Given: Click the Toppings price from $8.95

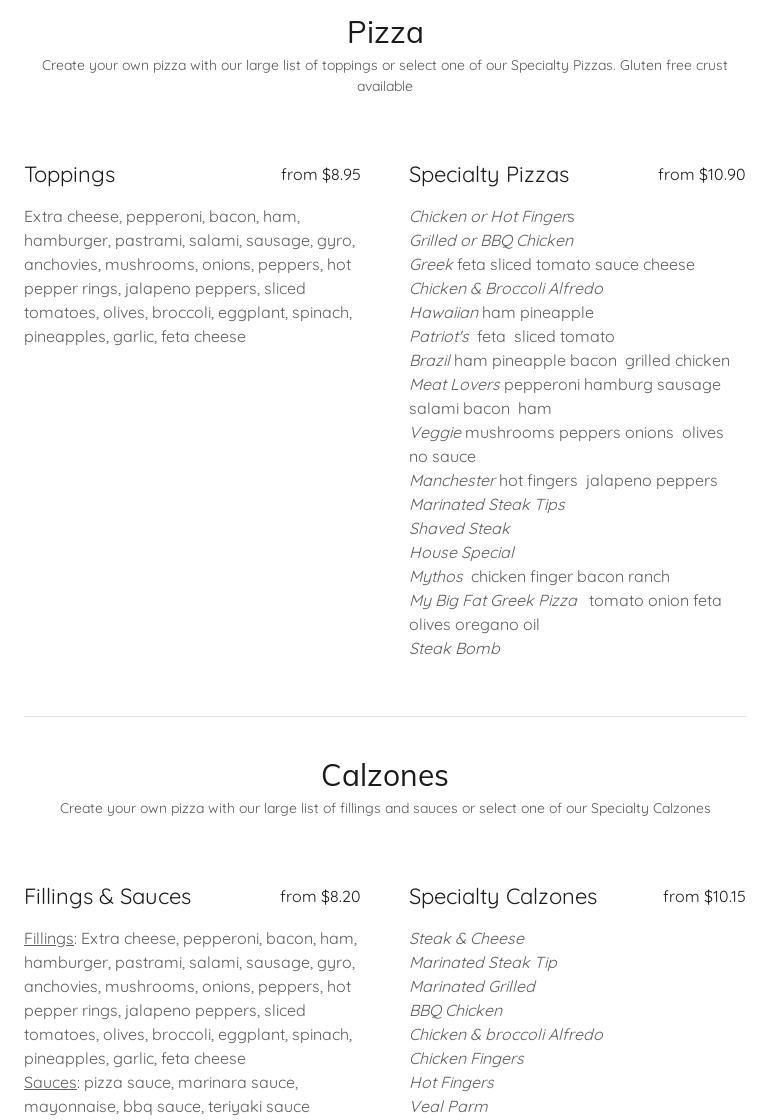Looking at the screenshot, I should 320,175.
